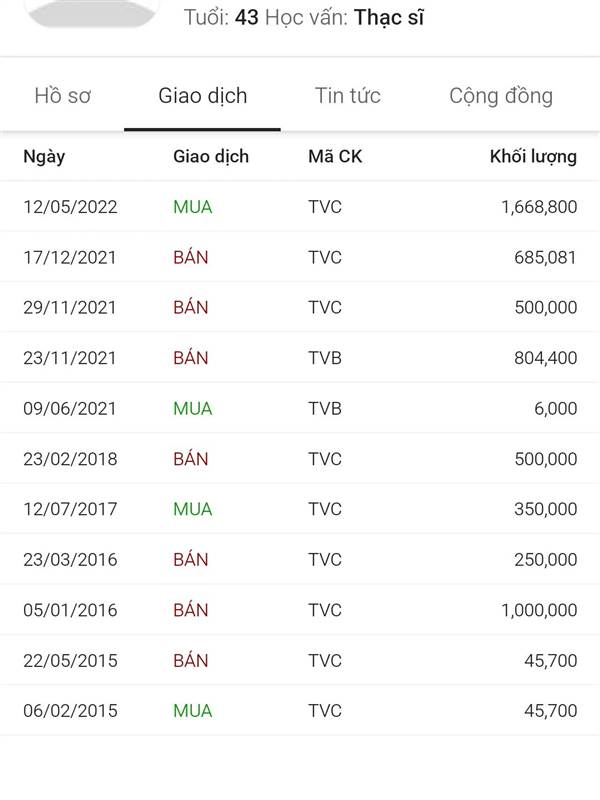This screenshot has height=800, width=600.
Task: Open the 05/01/2016 row with 1,000,000 volume
Action: coord(300,610)
